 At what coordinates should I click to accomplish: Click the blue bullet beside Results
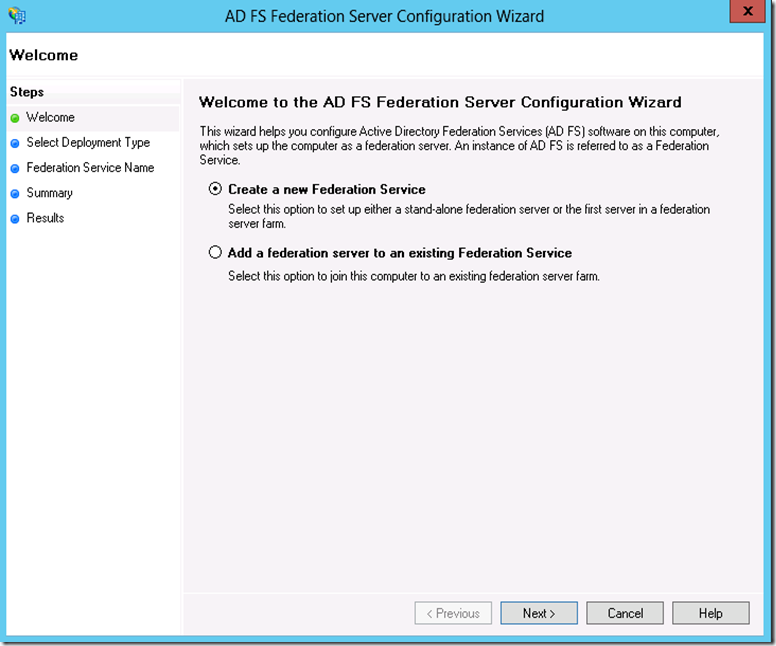pyautogui.click(x=15, y=218)
